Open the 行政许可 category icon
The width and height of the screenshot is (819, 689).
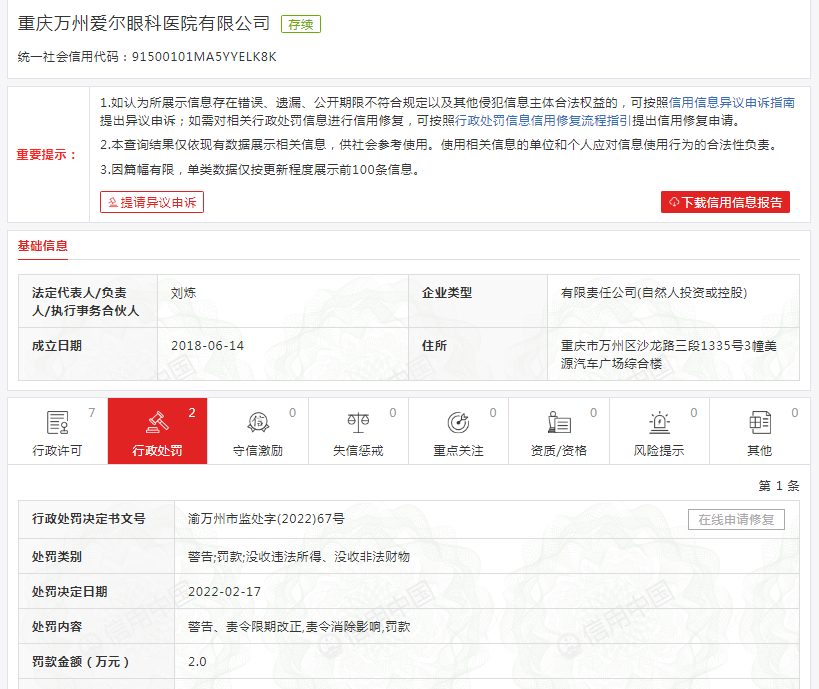(x=57, y=423)
